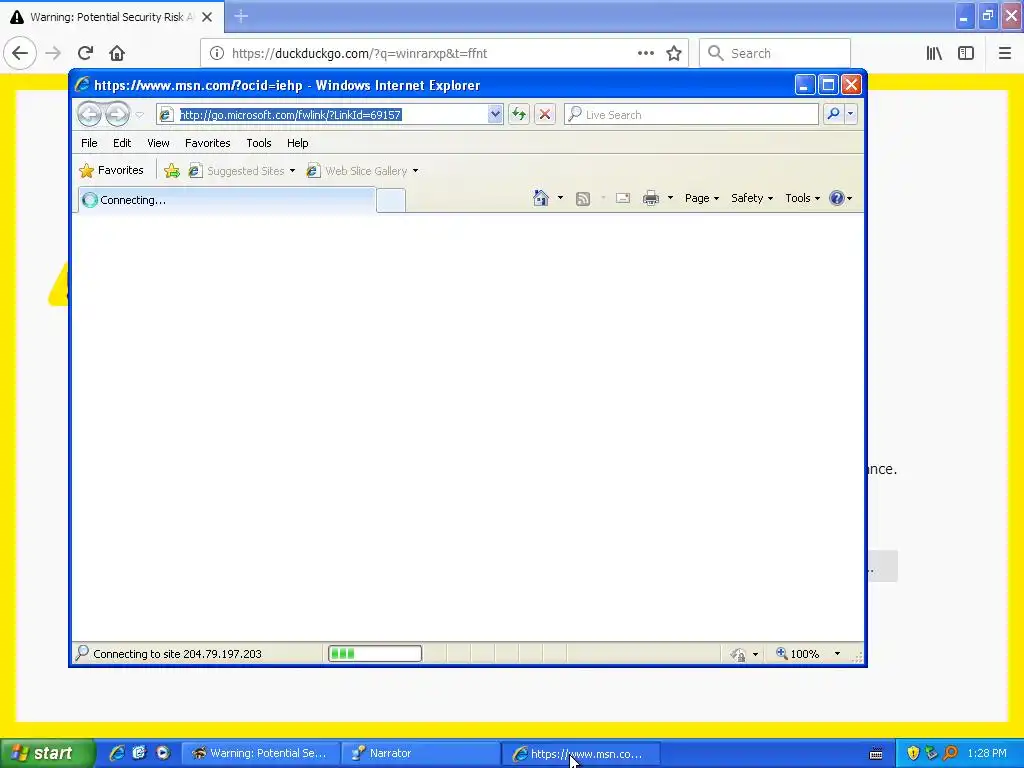Click the Security Center shield tray icon

point(913,753)
